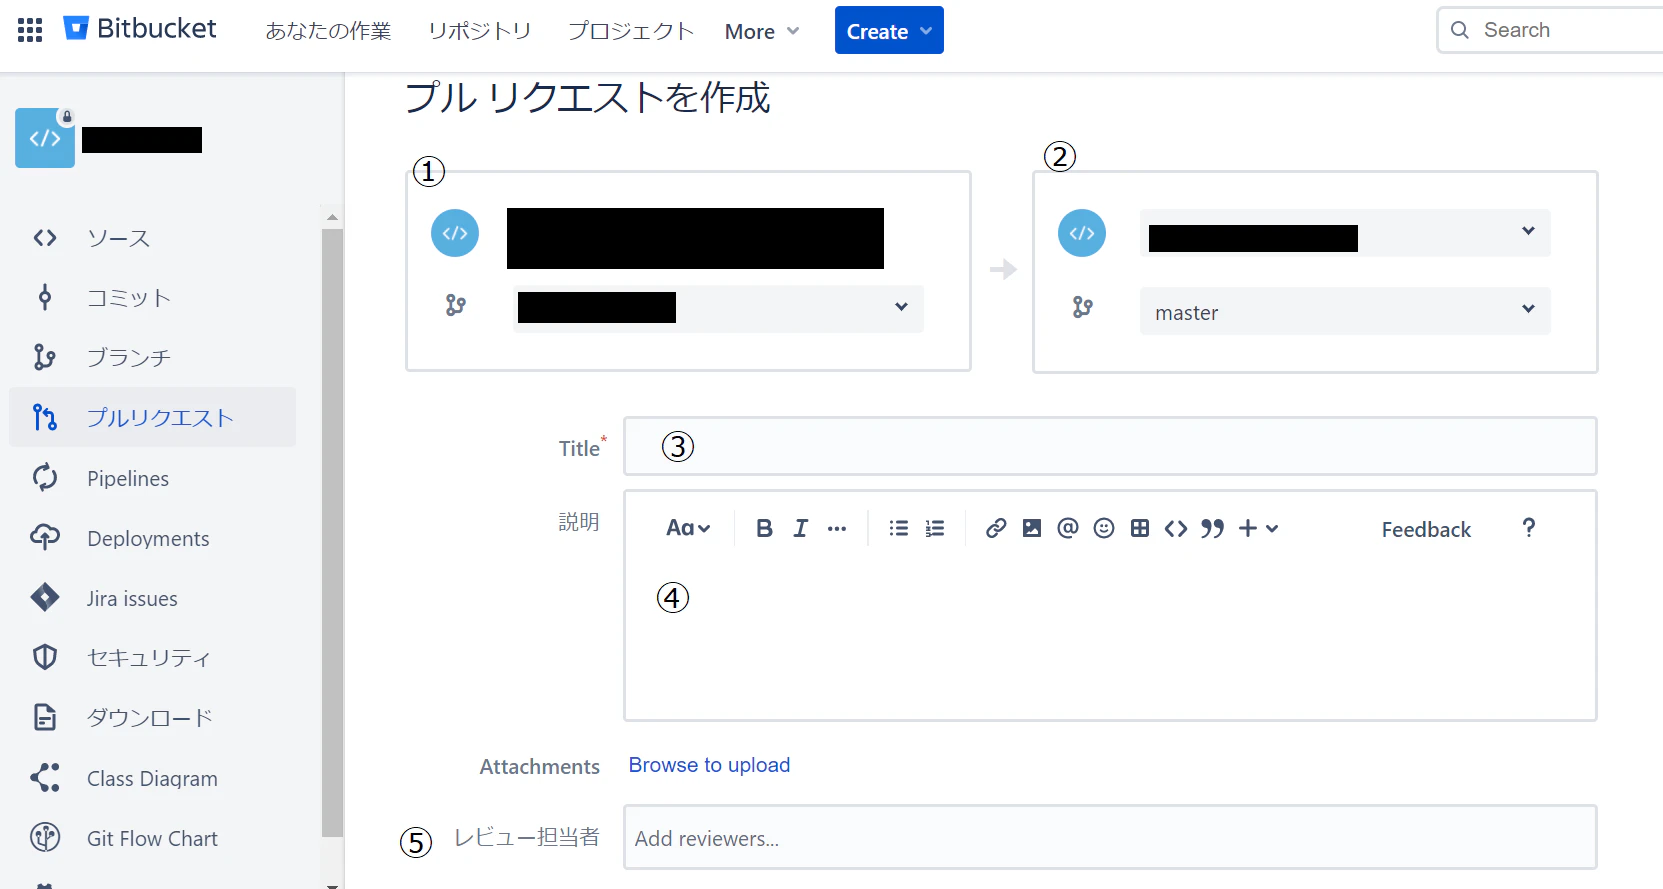Insert a numbered list

coord(935,528)
